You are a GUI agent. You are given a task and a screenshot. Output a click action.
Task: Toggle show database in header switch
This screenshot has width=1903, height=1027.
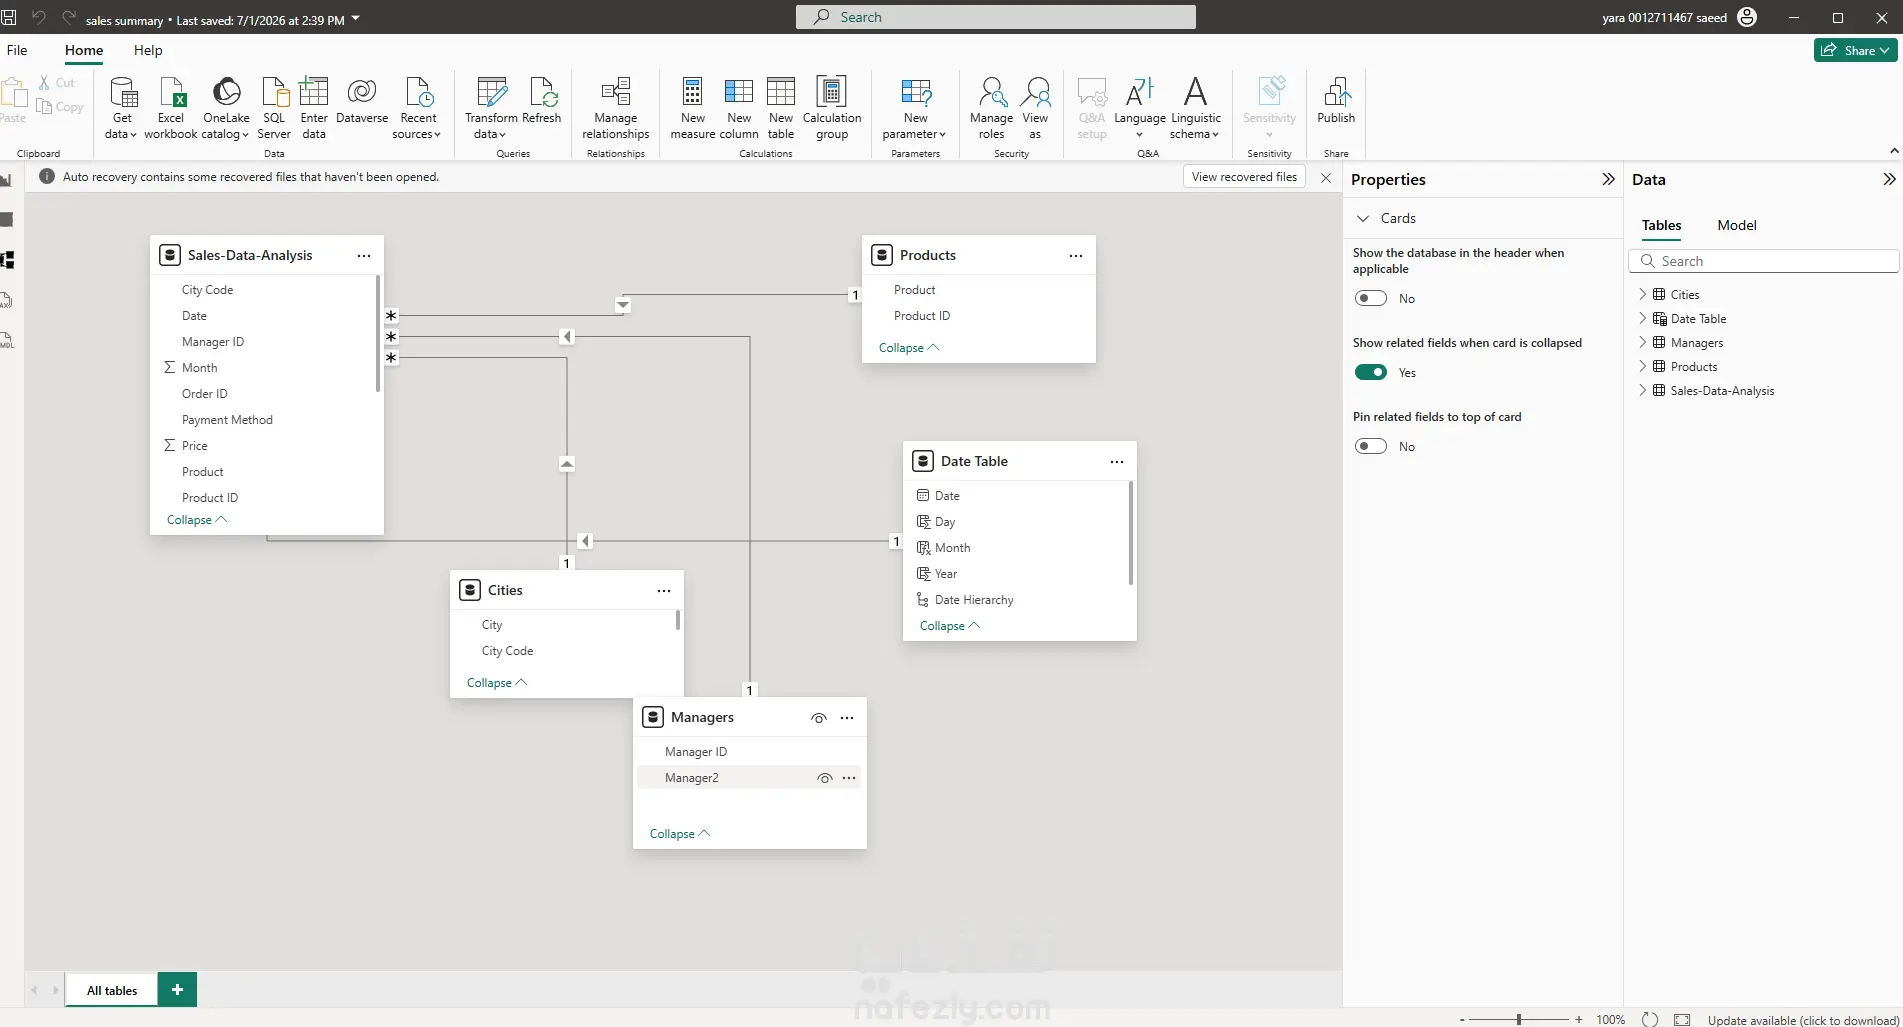click(x=1371, y=298)
